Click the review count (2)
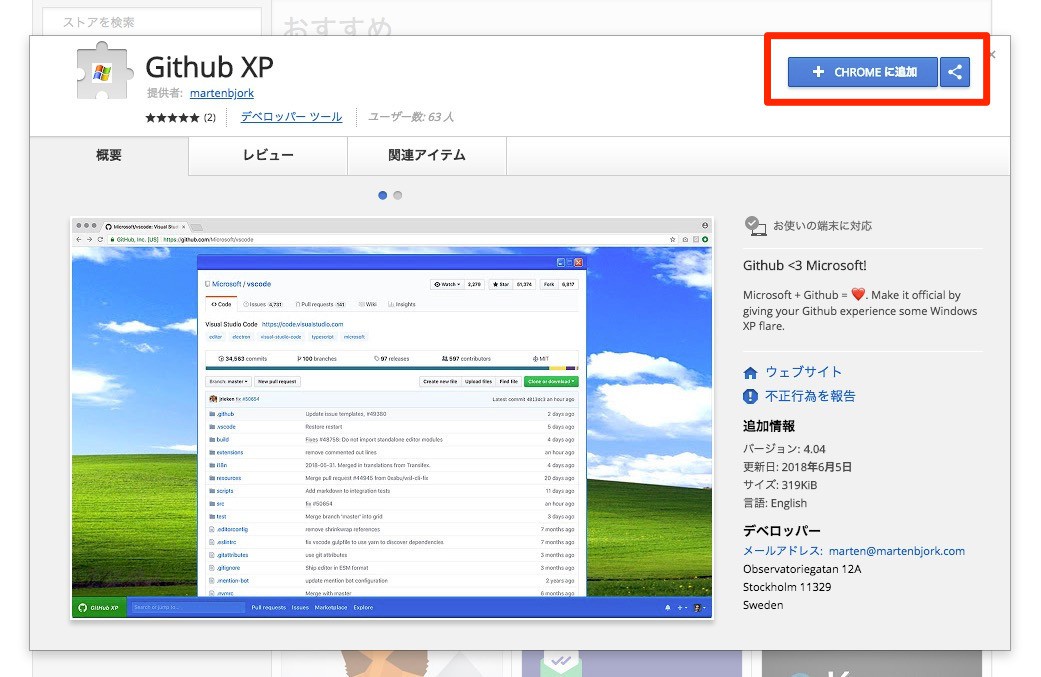The image size is (1041, 677). [210, 117]
